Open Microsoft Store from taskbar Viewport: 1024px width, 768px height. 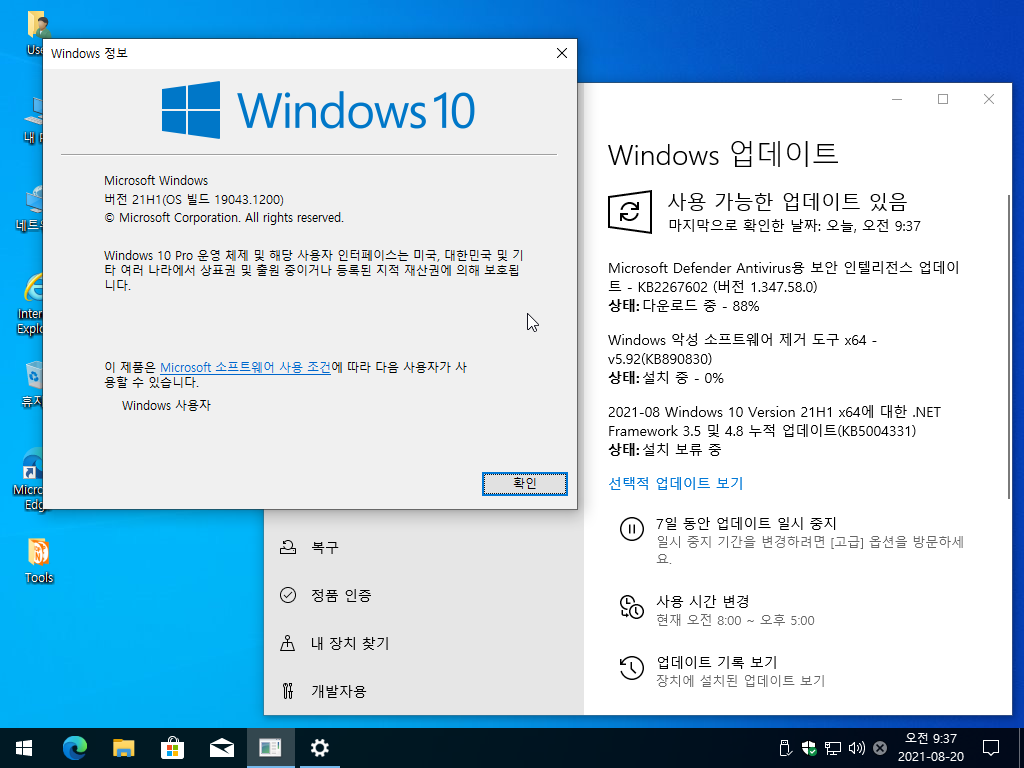[x=172, y=748]
